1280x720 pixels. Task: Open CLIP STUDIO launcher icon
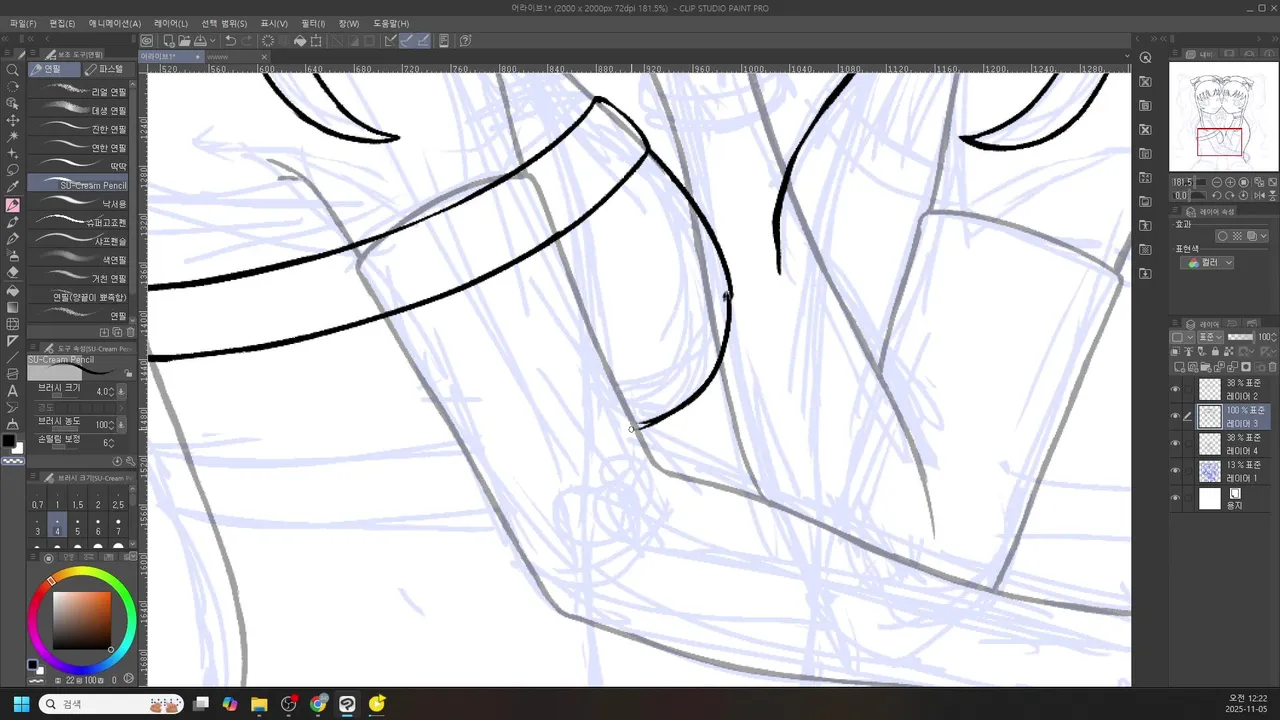(x=147, y=41)
